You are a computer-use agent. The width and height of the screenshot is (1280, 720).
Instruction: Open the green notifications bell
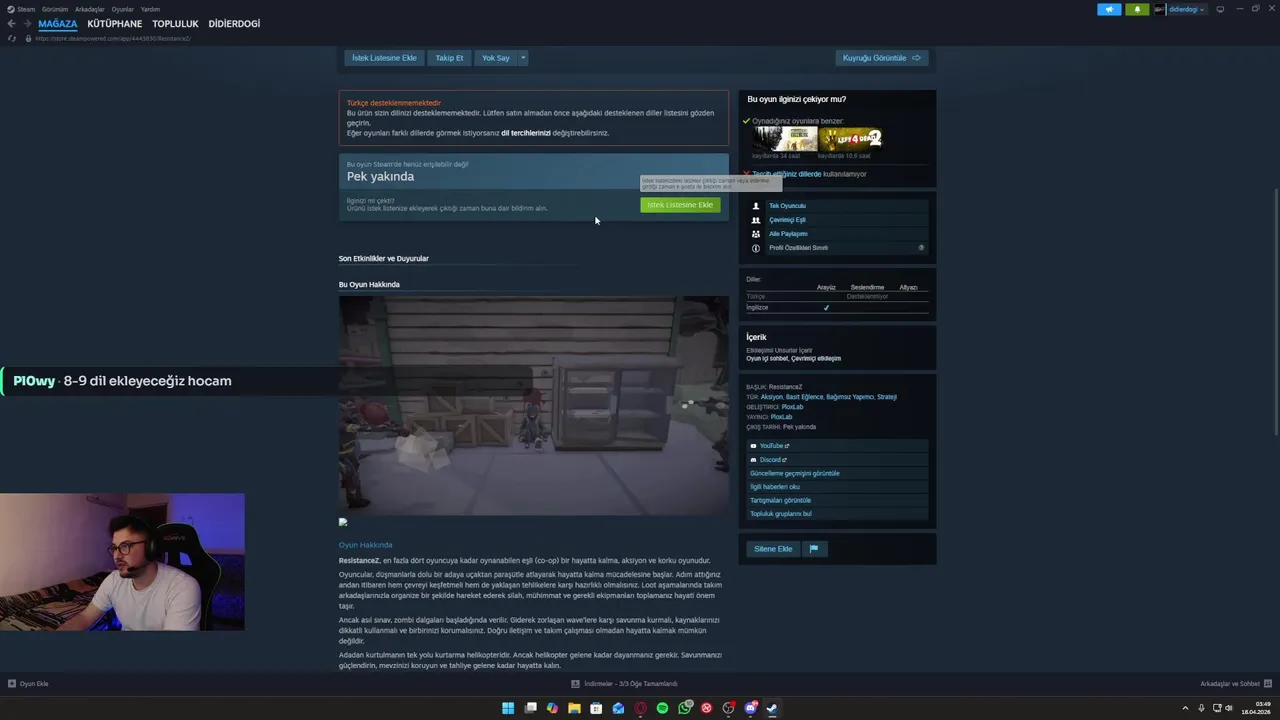tap(1137, 9)
